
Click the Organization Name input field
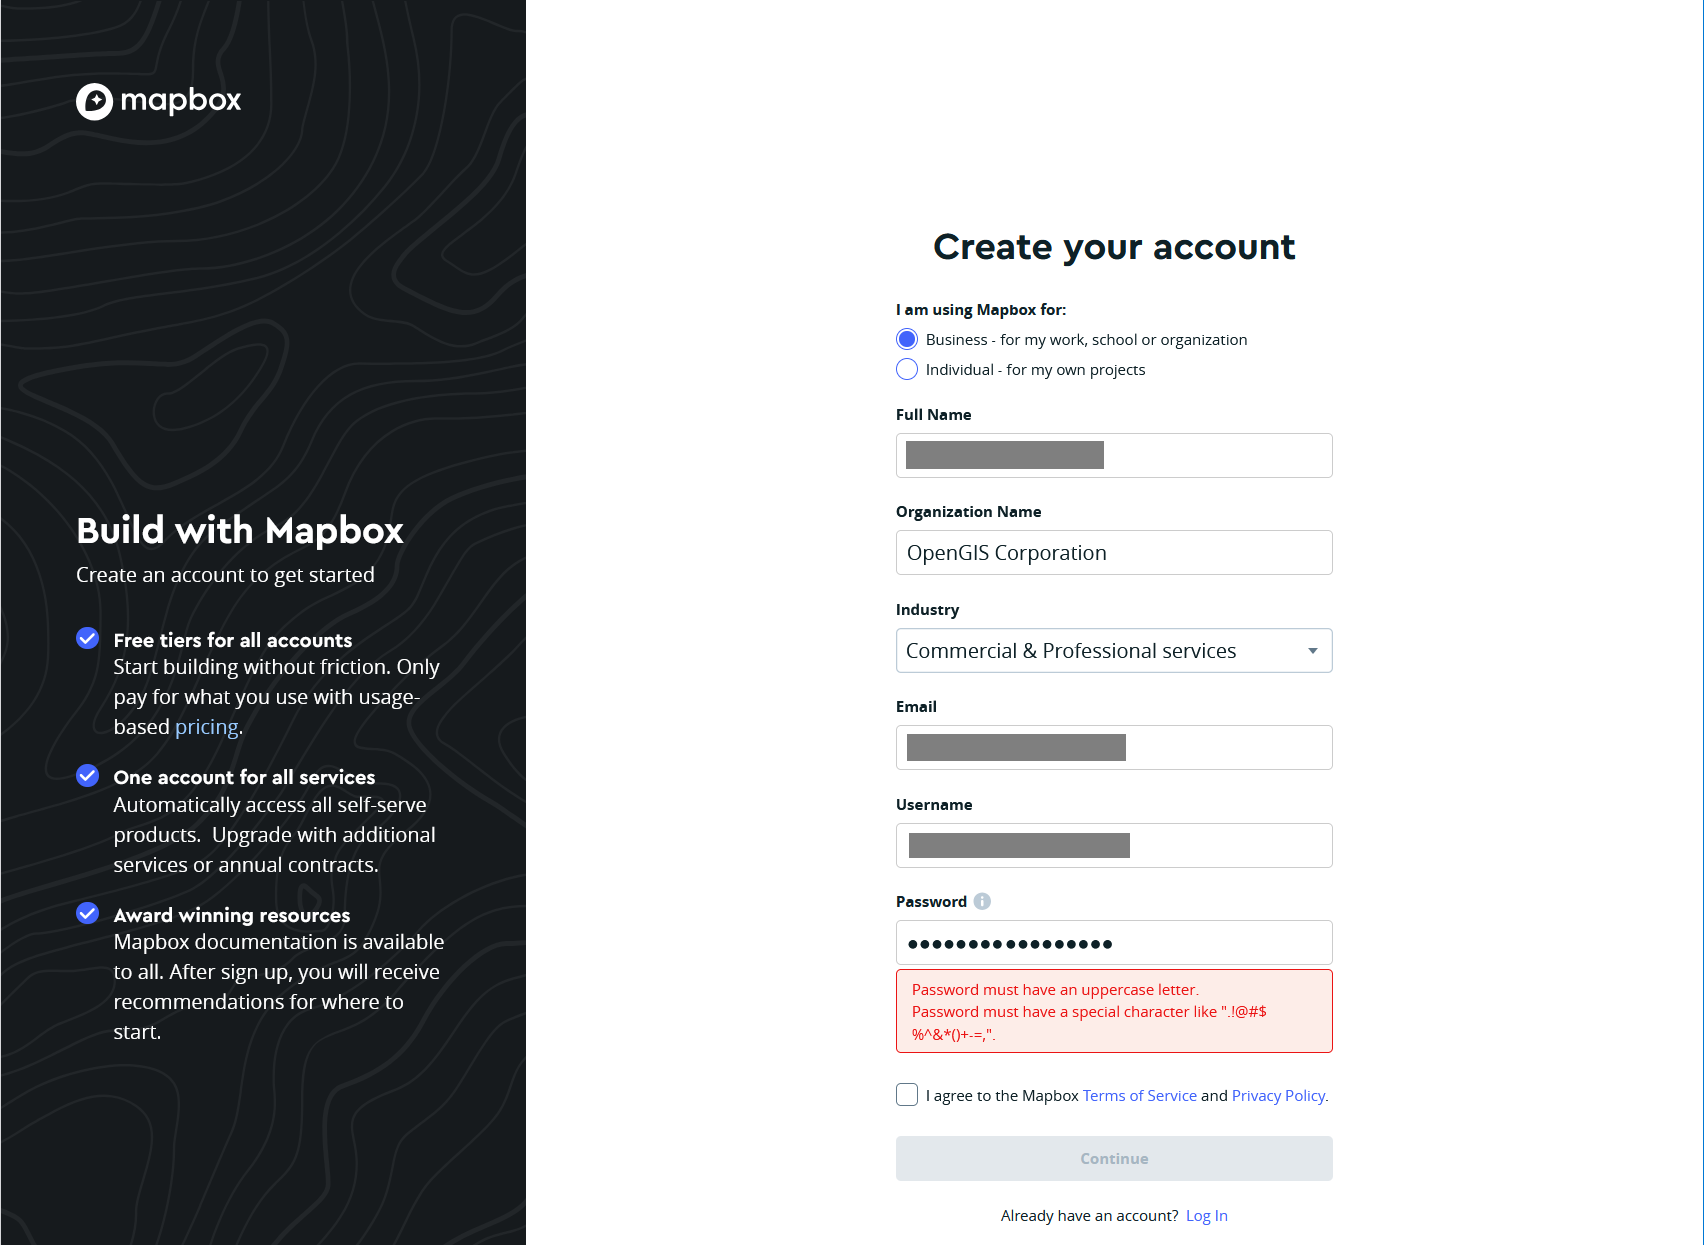1114,553
